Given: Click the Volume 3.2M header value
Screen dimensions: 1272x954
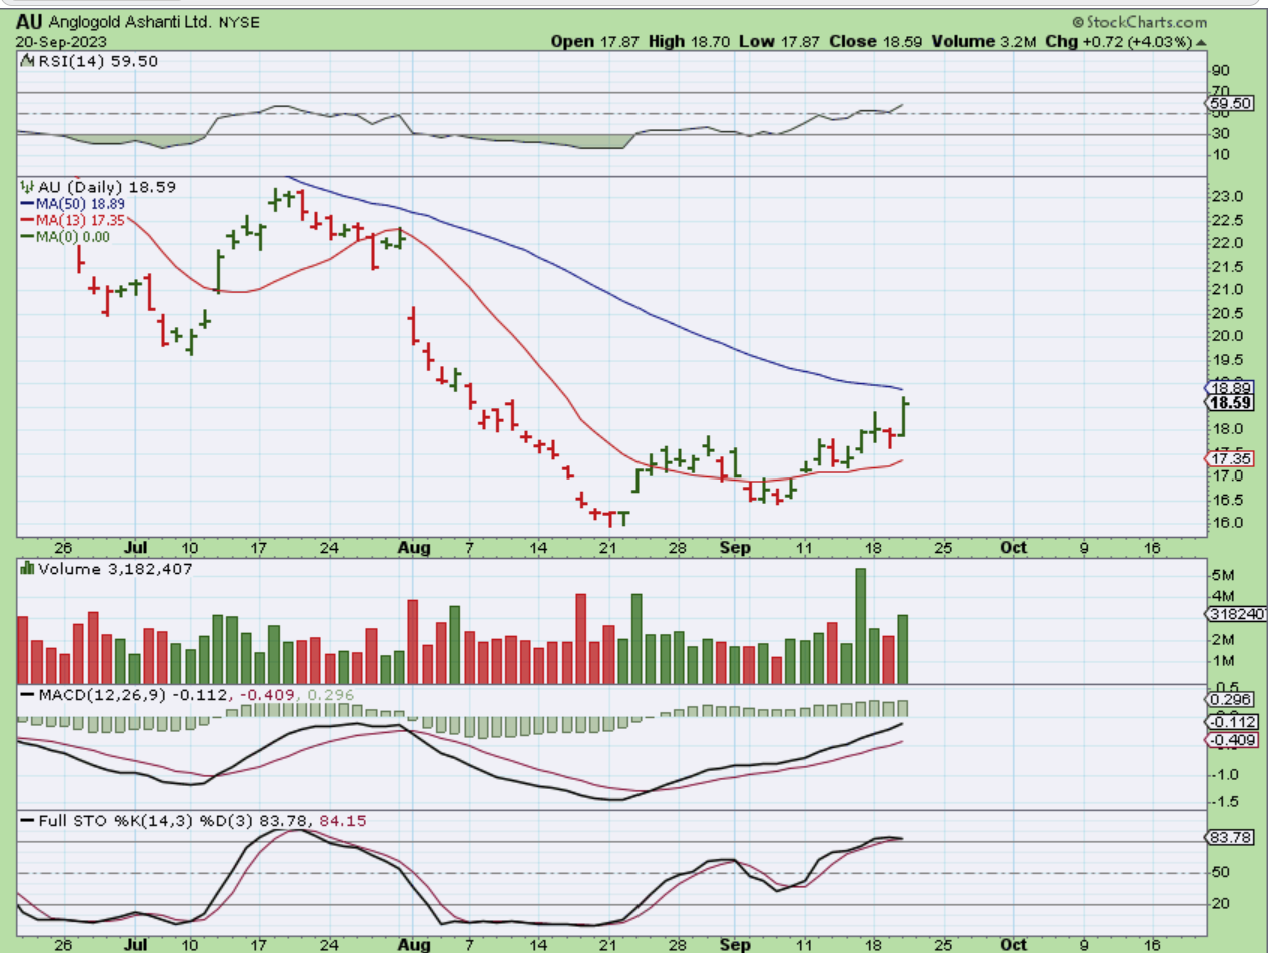Looking at the screenshot, I should 985,42.
